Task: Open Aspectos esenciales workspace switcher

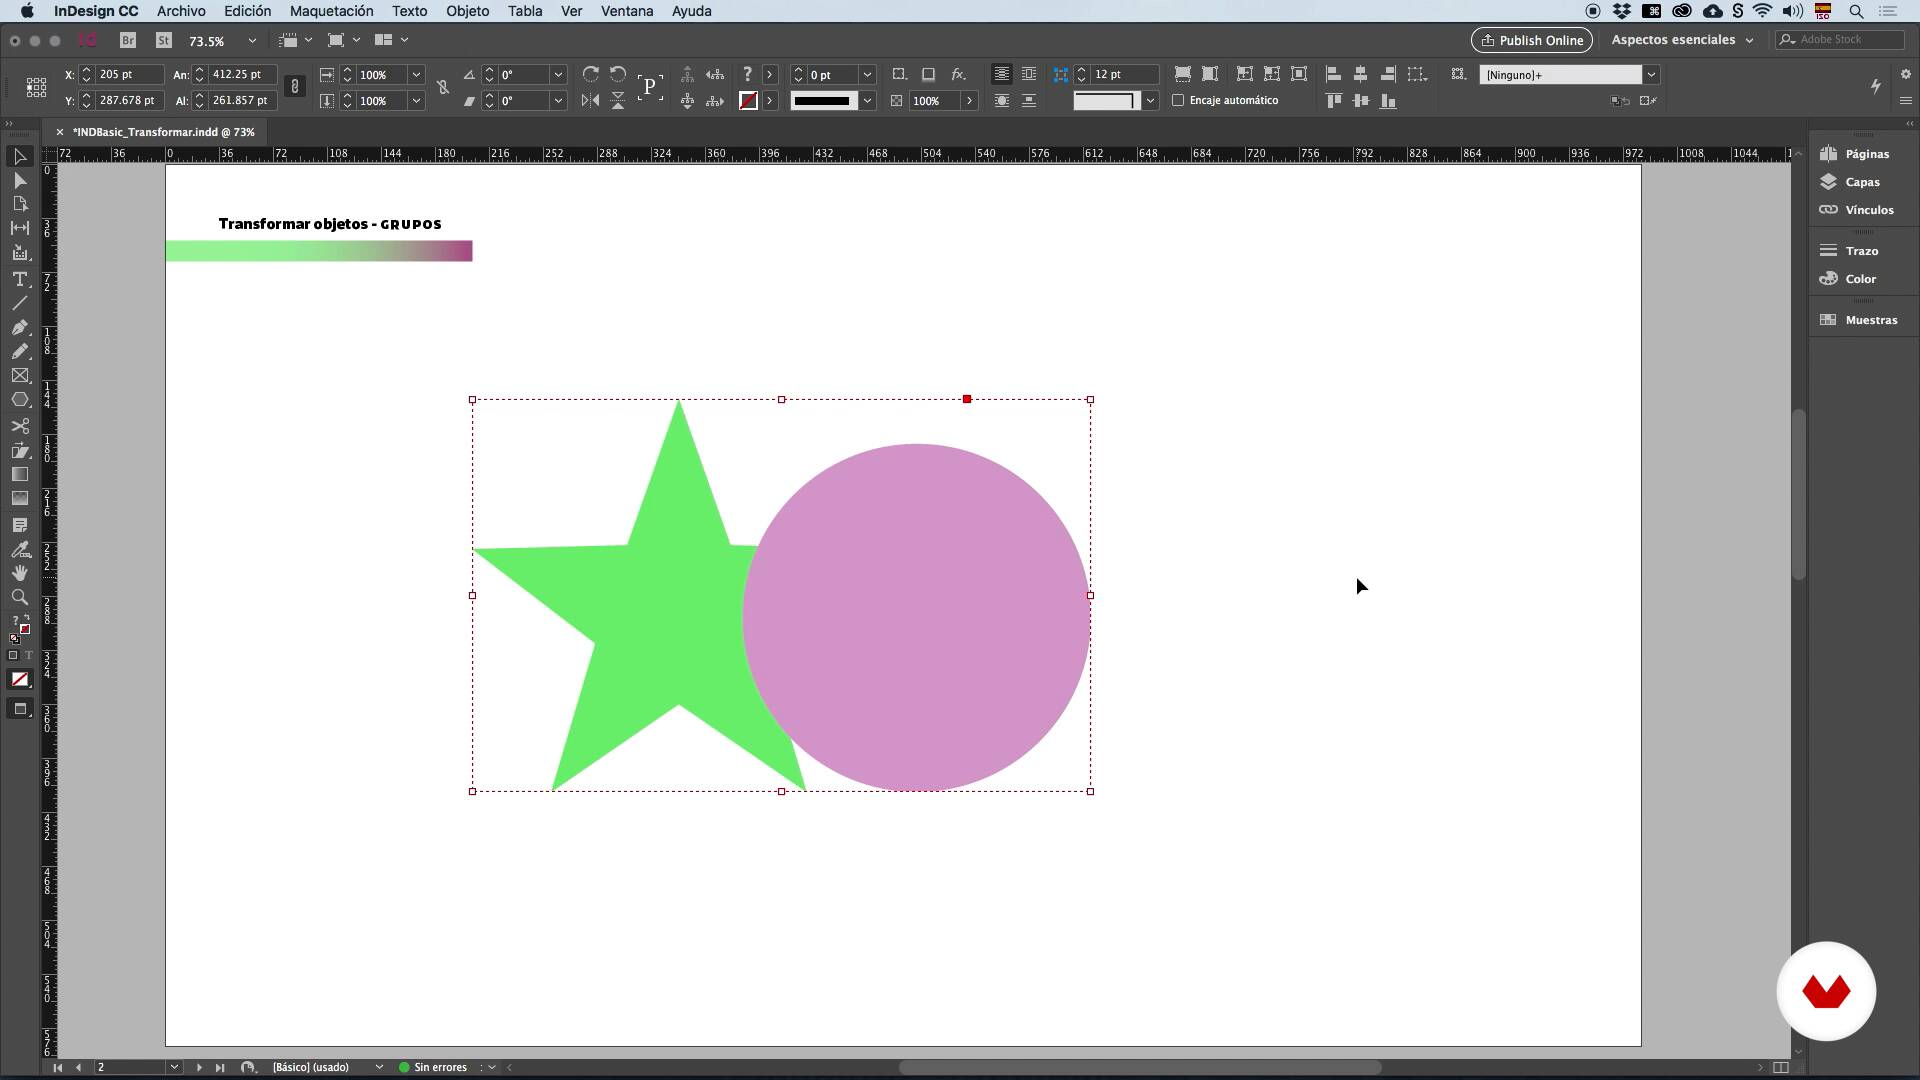Action: (1683, 40)
